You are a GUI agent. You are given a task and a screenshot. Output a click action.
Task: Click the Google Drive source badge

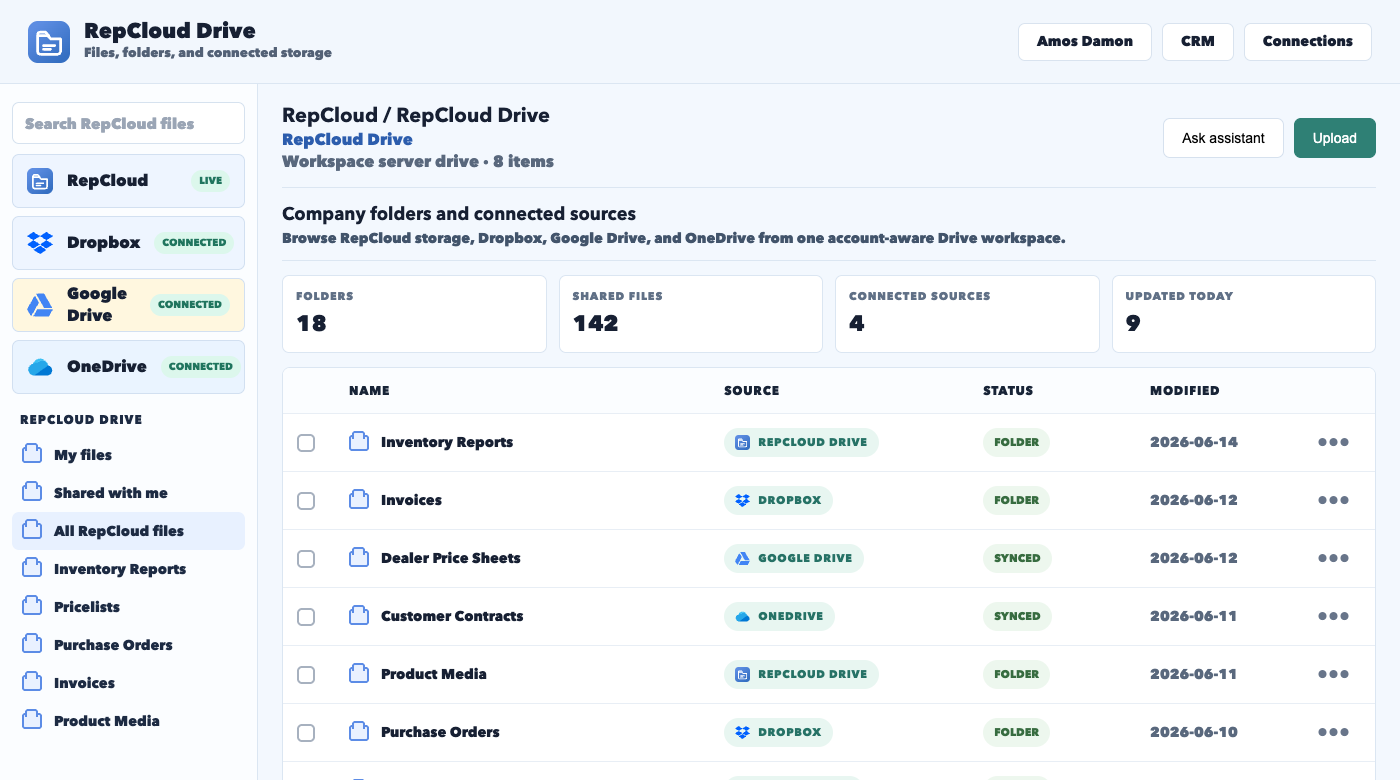pos(794,558)
